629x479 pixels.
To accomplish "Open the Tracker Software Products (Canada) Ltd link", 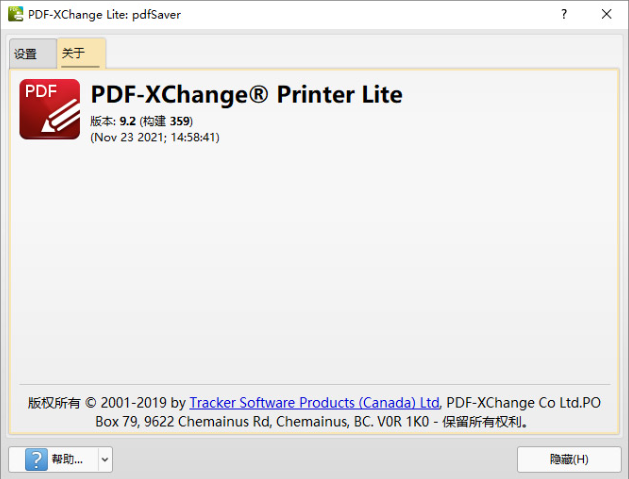I will (x=315, y=402).
